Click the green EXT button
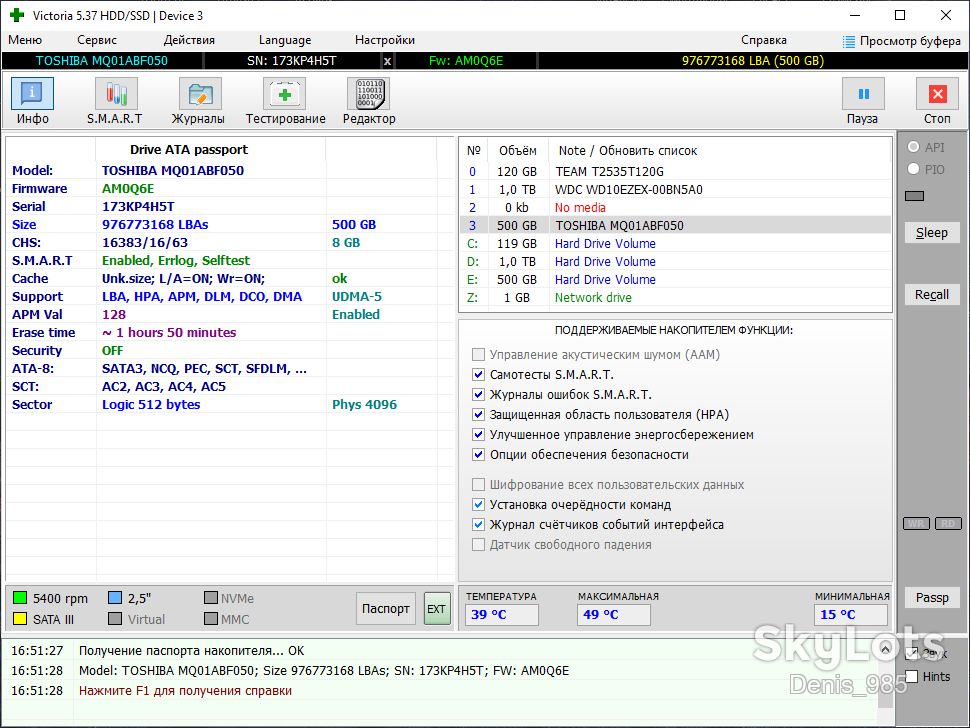970x728 pixels. click(437, 609)
